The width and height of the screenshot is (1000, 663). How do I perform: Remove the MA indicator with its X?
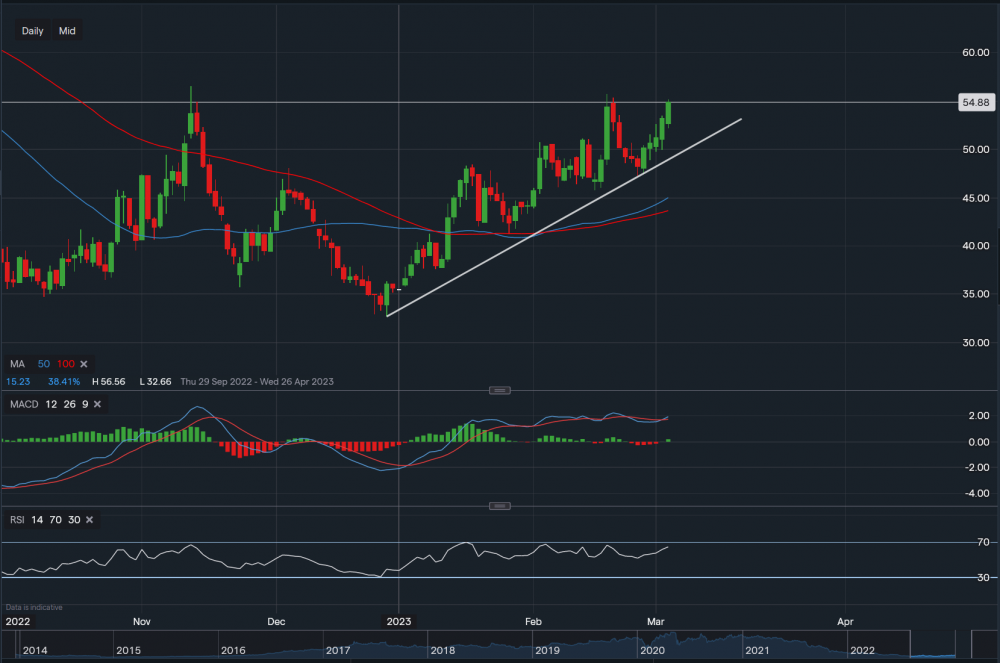point(84,364)
